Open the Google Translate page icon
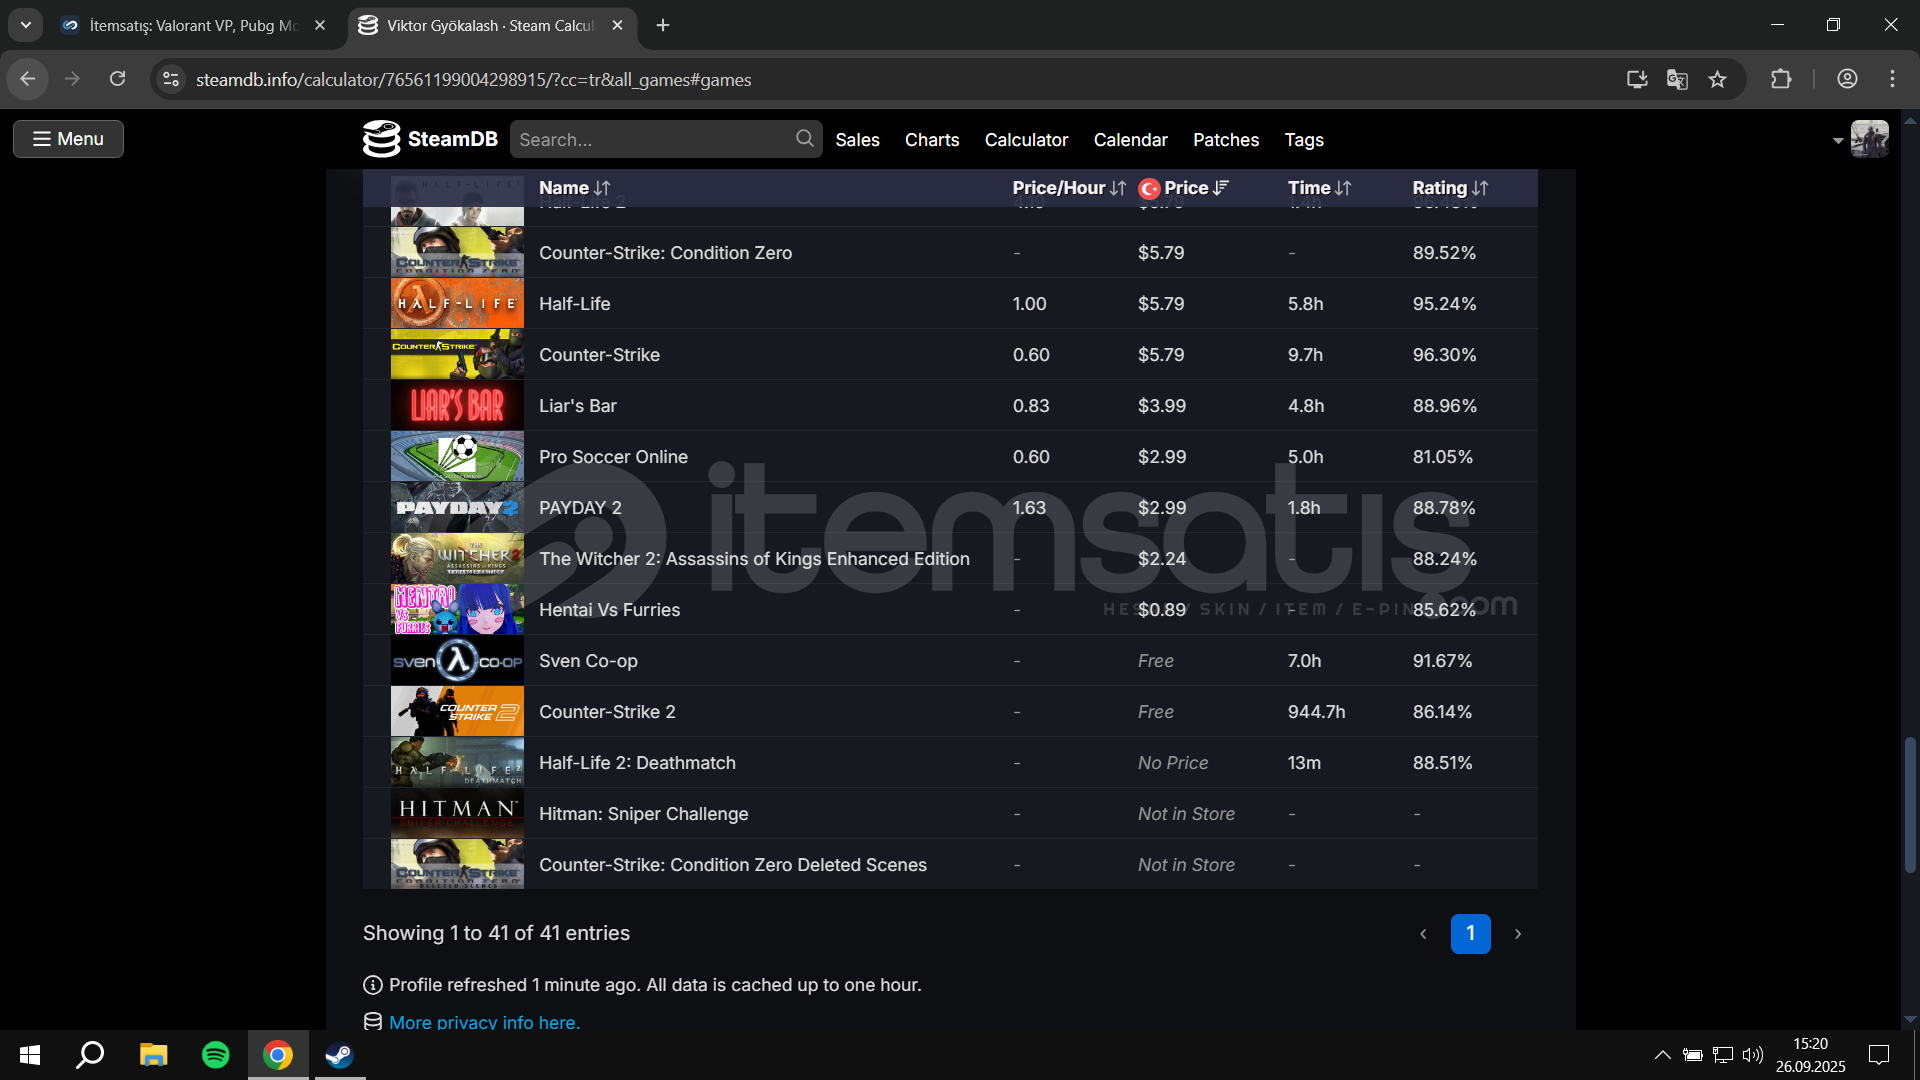This screenshot has height=1080, width=1920. pos(1677,79)
